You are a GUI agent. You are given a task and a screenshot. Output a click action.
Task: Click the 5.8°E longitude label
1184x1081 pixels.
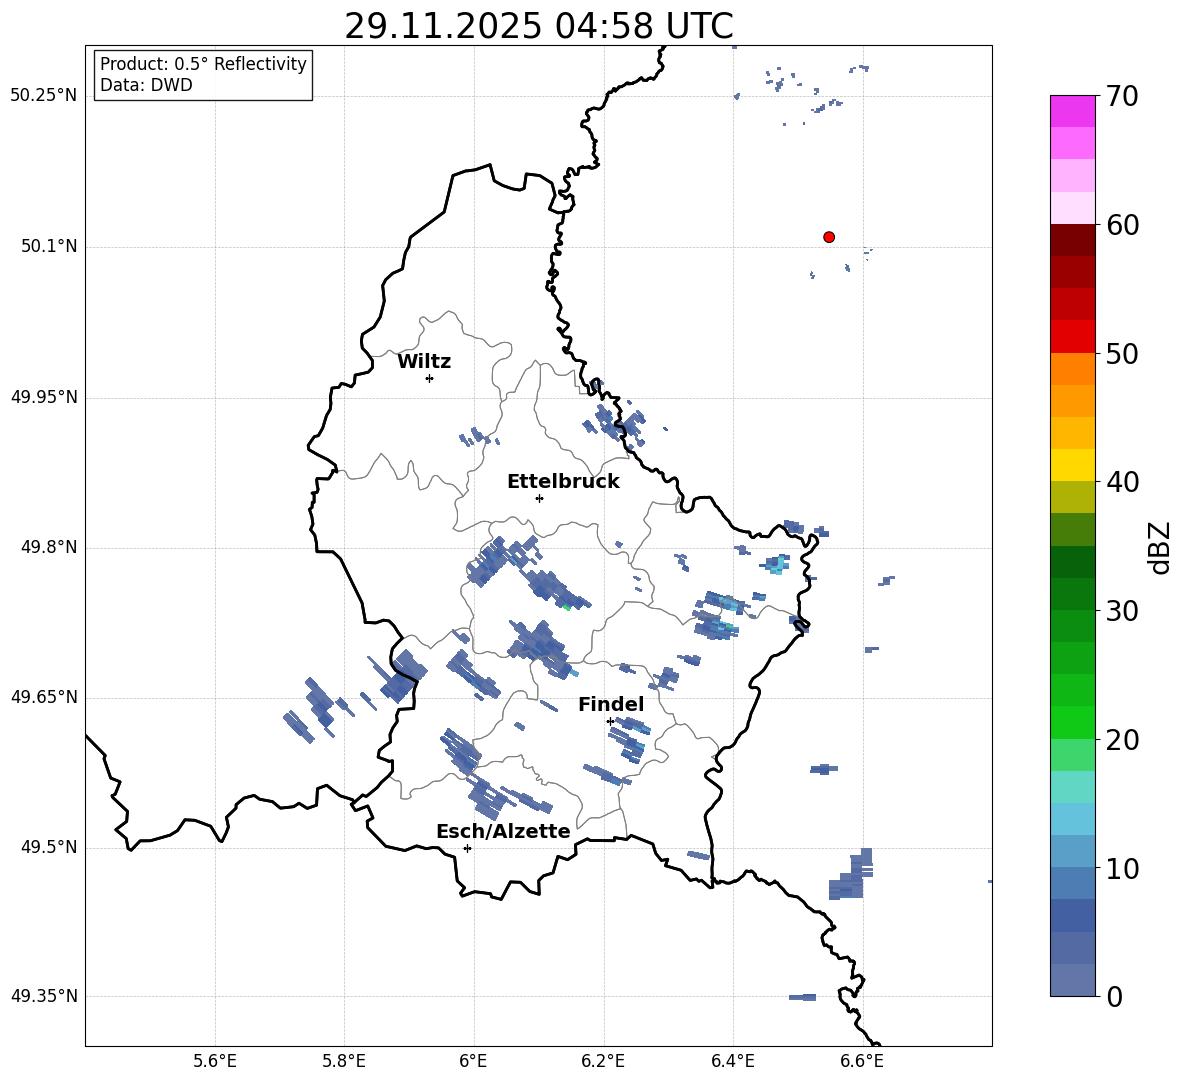[344, 1062]
